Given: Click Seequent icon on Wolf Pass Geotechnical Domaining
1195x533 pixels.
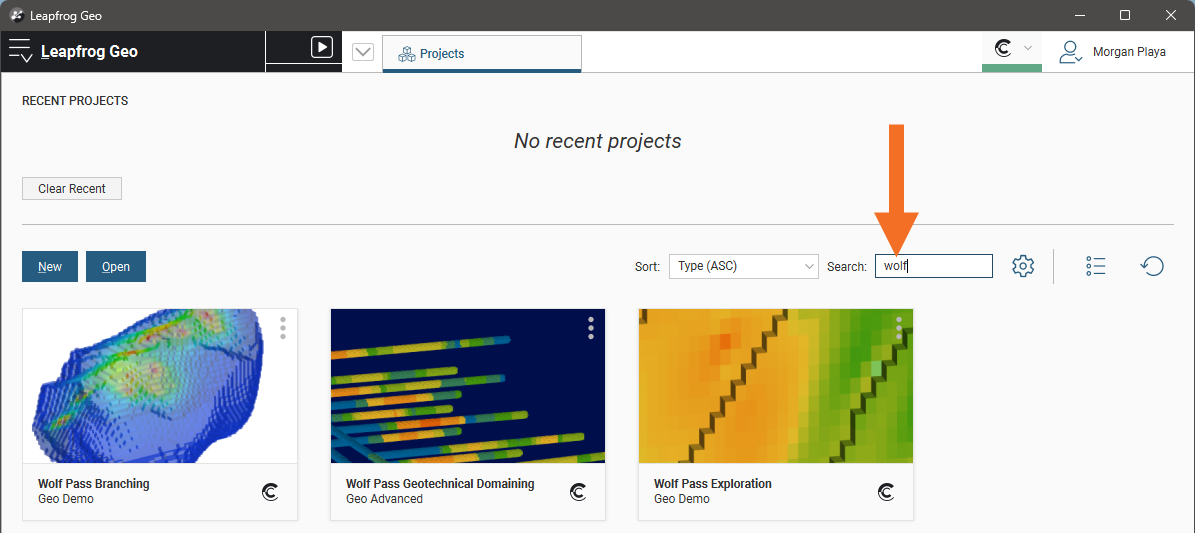Looking at the screenshot, I should coord(578,492).
